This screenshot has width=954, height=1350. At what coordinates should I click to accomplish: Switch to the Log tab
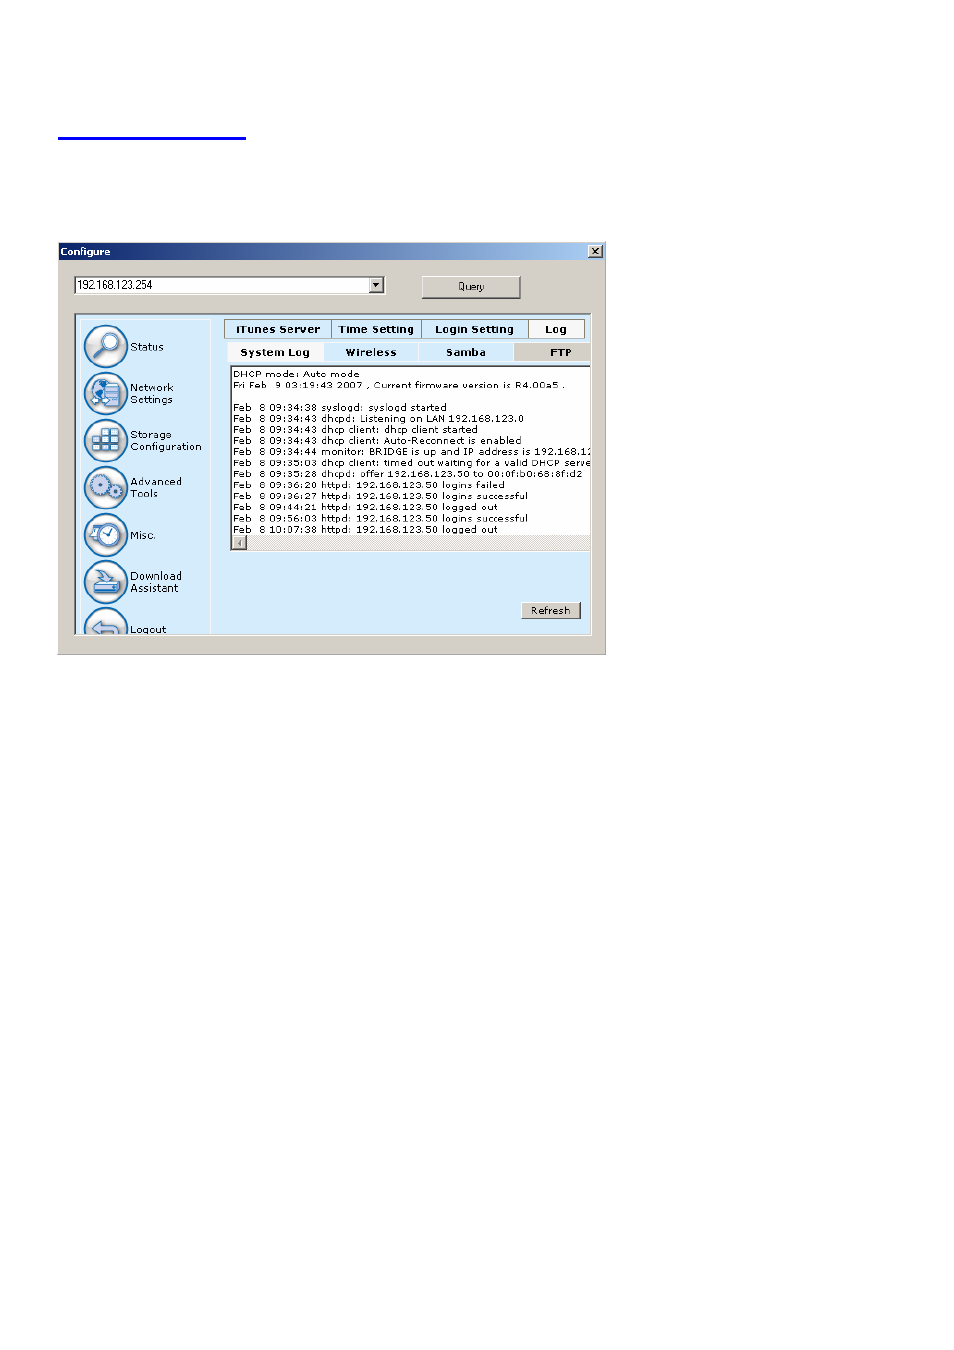point(556,329)
